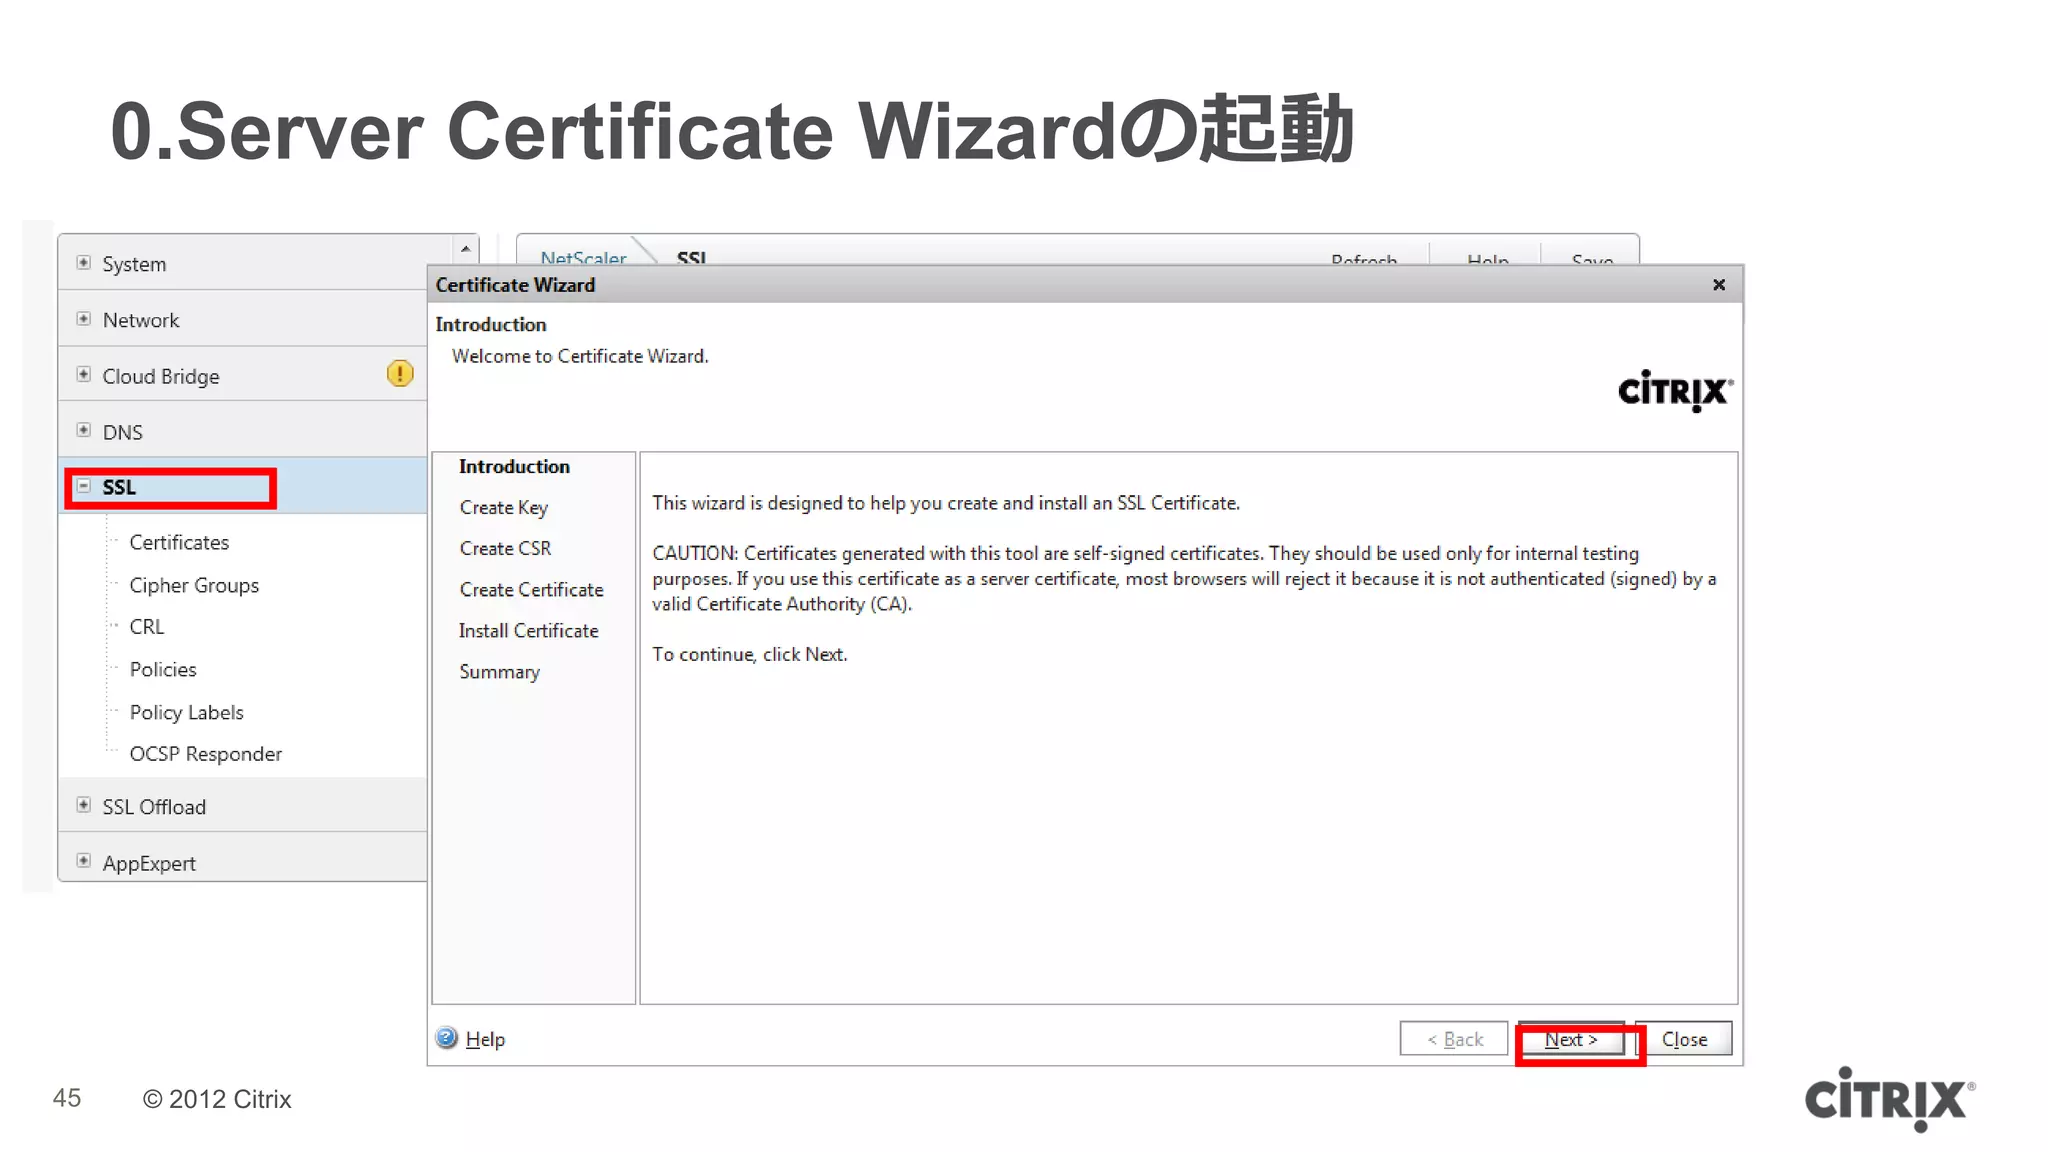Click the blue Help question mark icon
Viewport: 2048px width, 1152px height.
(447, 1038)
